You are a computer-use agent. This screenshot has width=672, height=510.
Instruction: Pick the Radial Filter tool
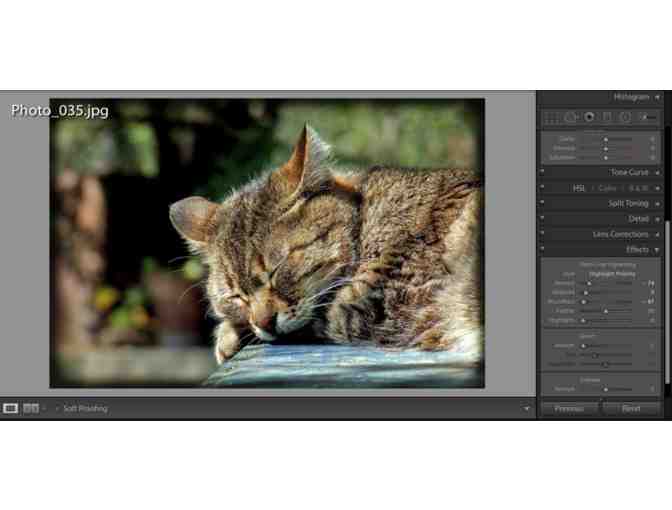point(625,117)
